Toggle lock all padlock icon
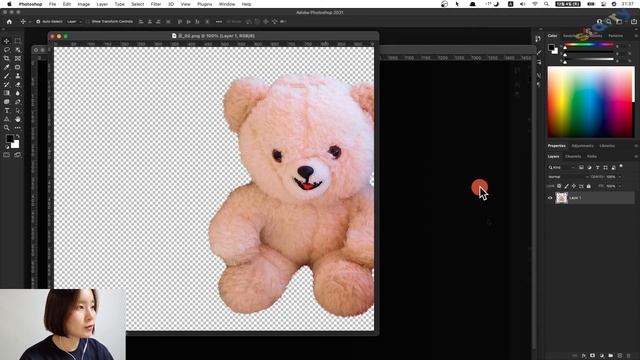This screenshot has width=640, height=360. 589,186
